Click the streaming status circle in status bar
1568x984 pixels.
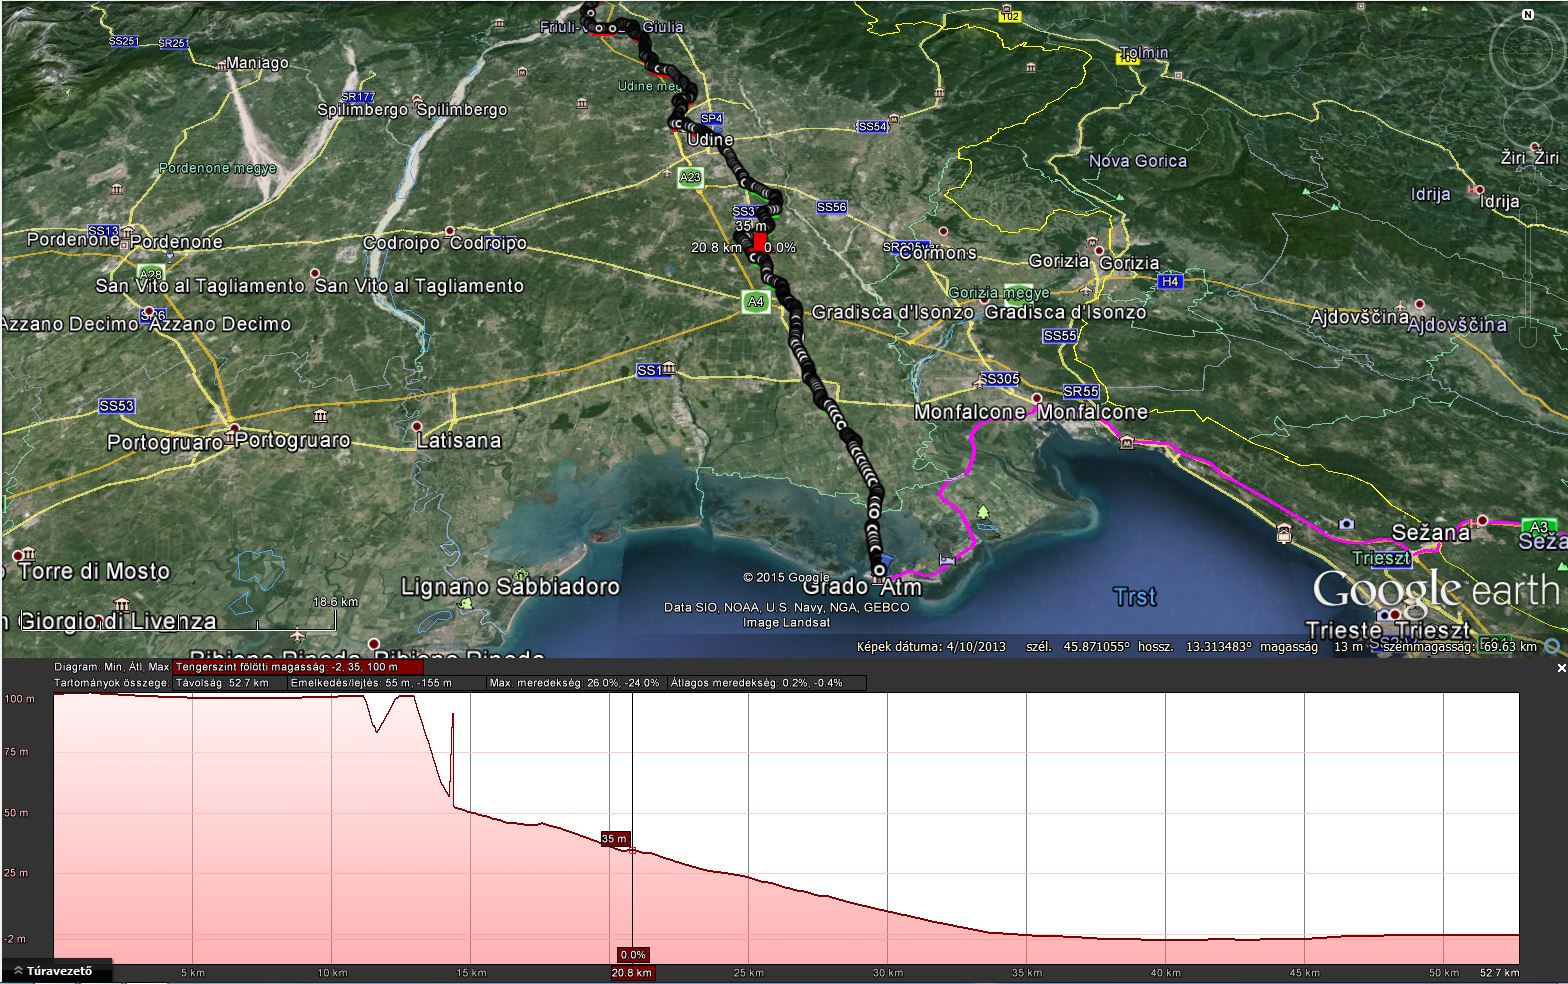tap(1553, 647)
